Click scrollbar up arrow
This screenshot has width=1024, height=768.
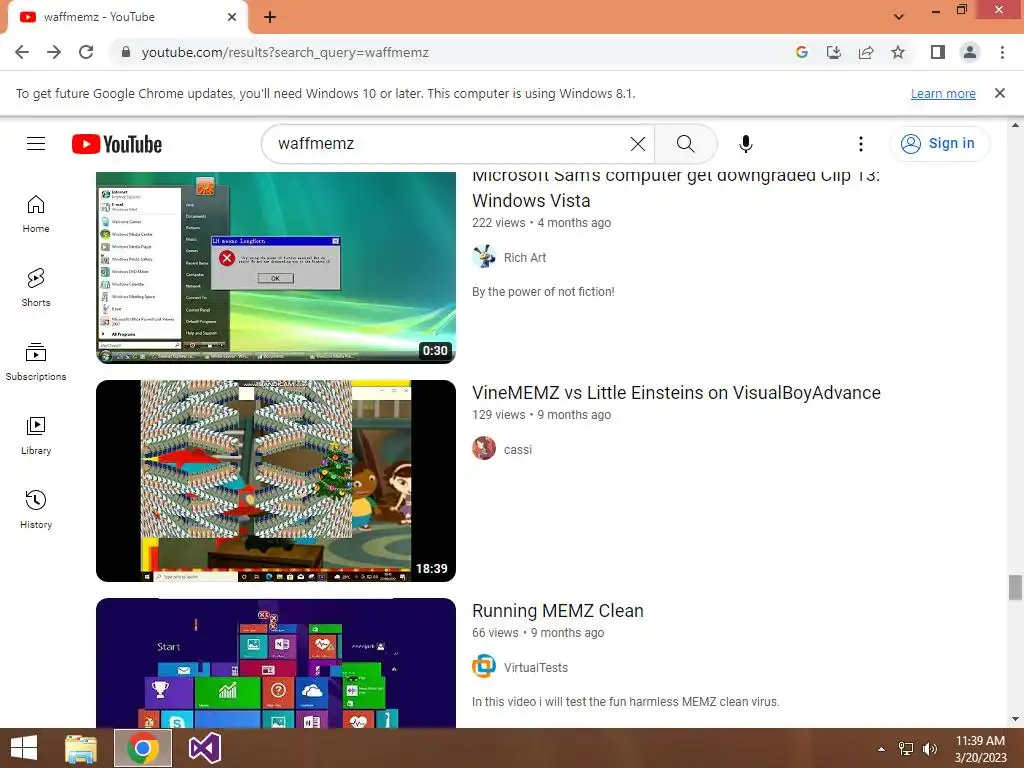click(x=1015, y=125)
